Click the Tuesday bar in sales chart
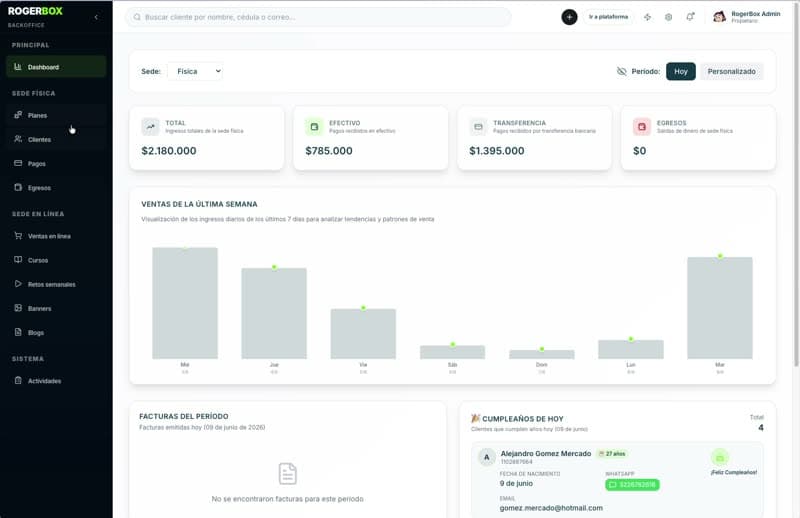Image resolution: width=800 pixels, height=518 pixels. (x=719, y=308)
